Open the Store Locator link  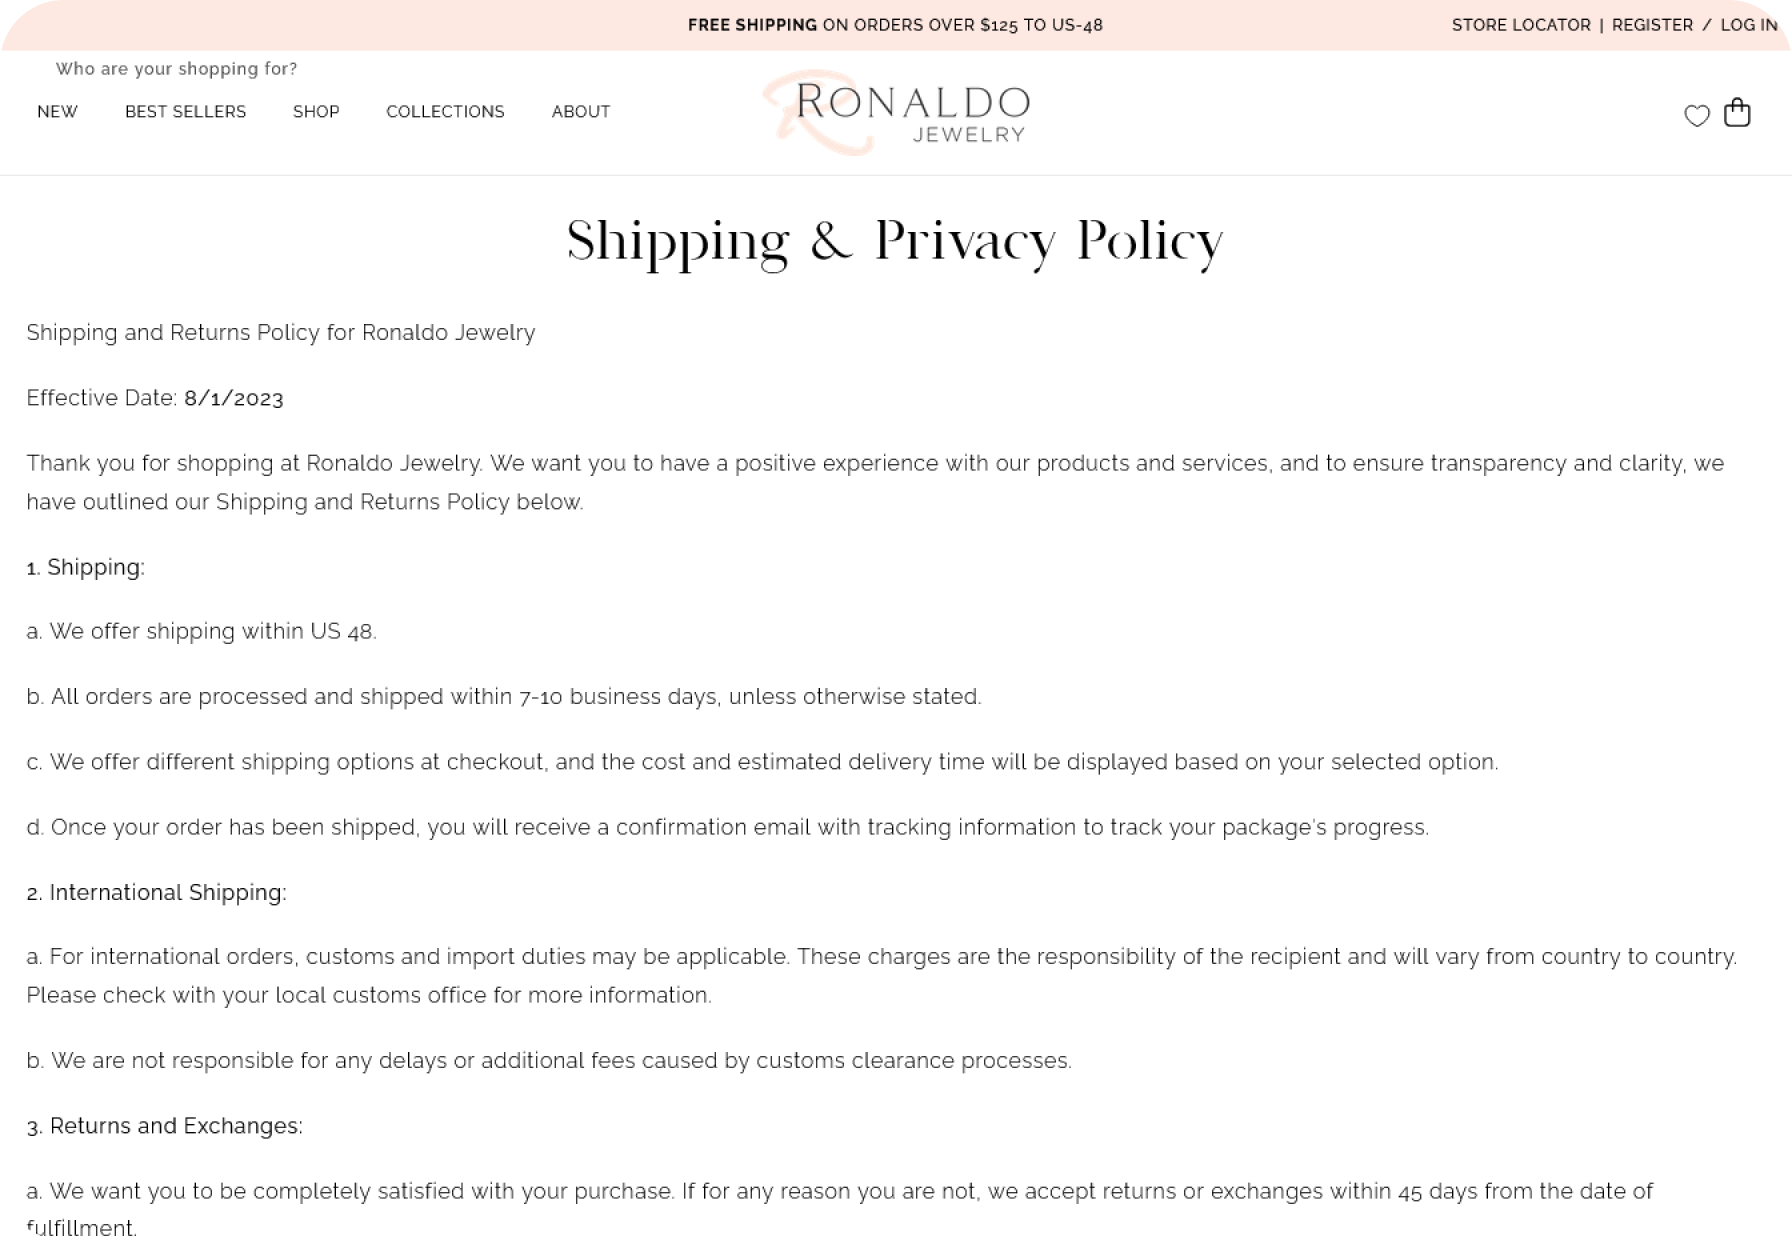coord(1520,25)
